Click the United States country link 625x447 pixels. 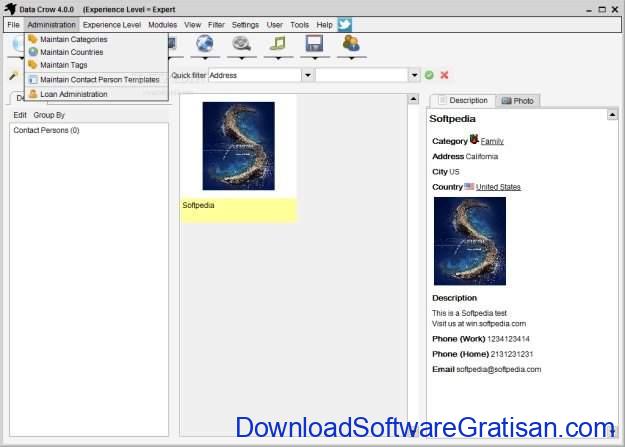498,187
